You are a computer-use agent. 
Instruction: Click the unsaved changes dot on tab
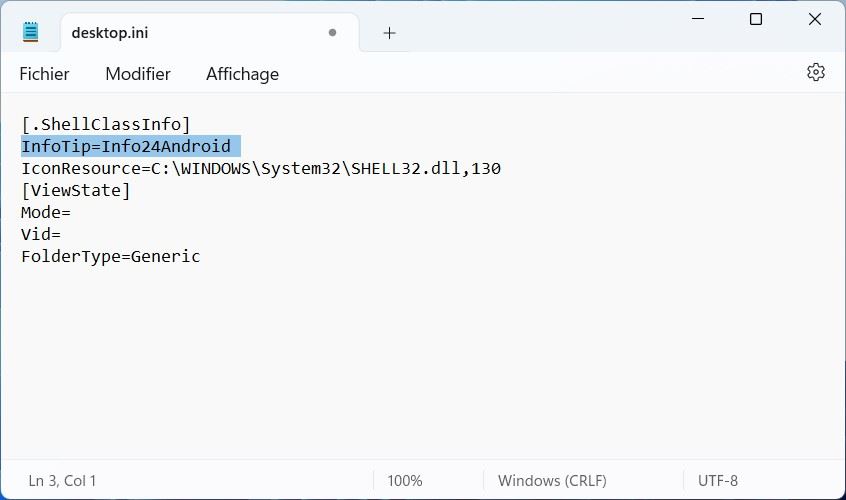tap(332, 33)
